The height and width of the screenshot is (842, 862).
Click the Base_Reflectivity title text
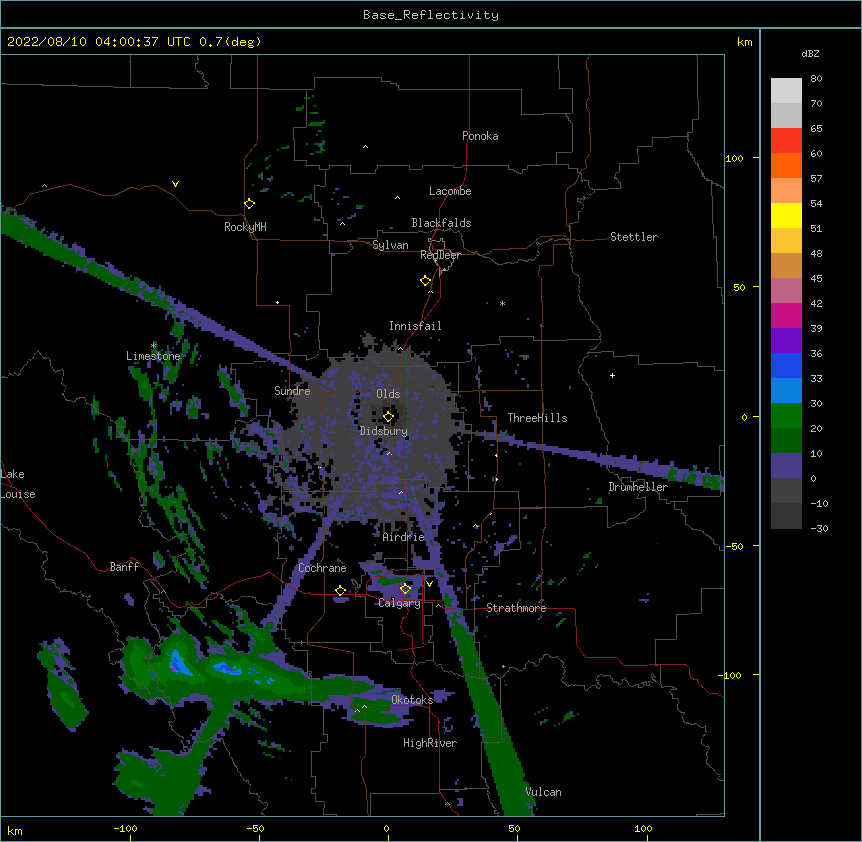pos(431,15)
